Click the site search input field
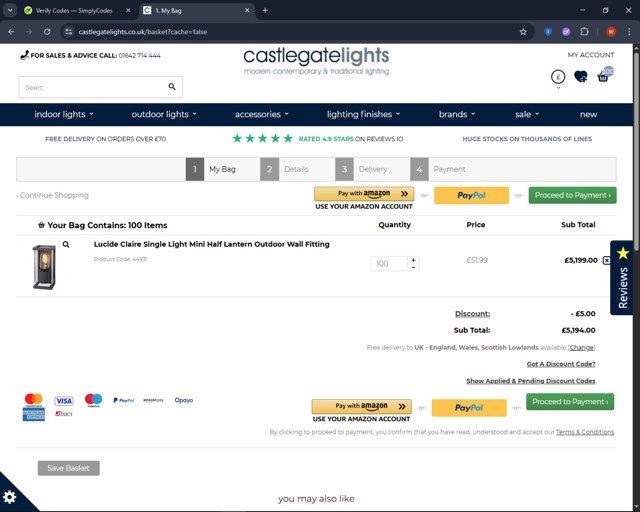 (92, 87)
